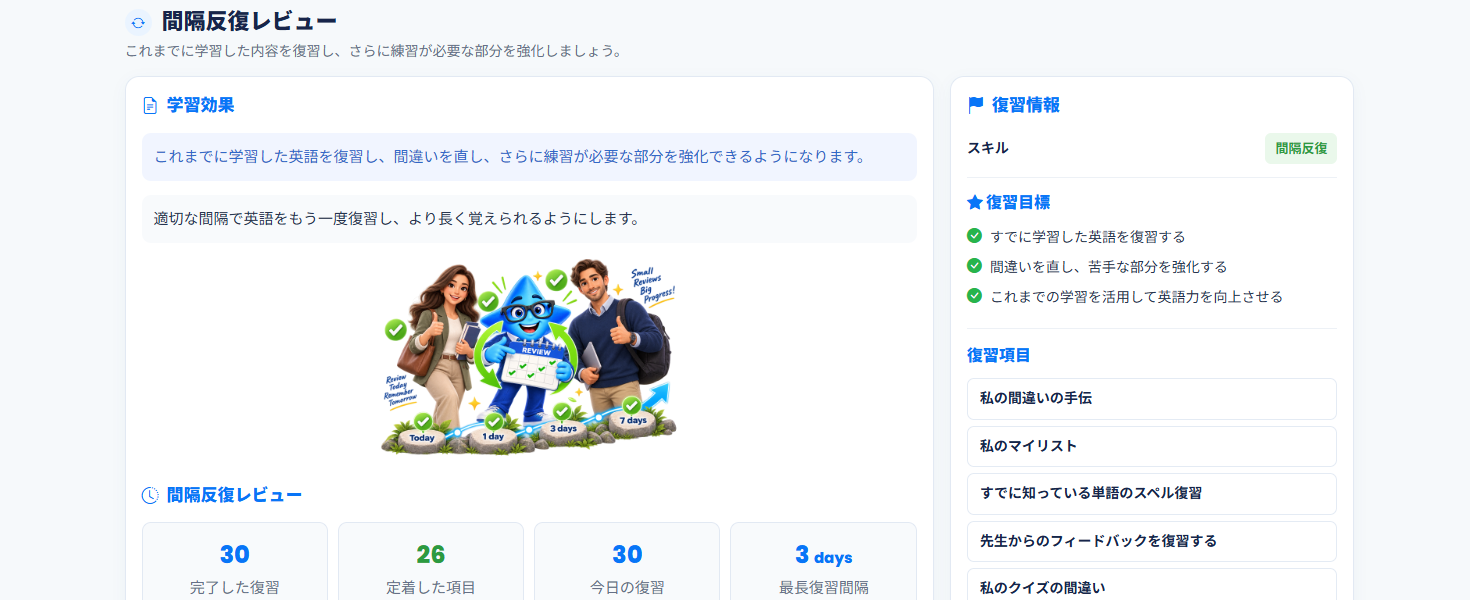Click the 学習効果 section heading
1470x600 pixels.
pyautogui.click(x=201, y=105)
